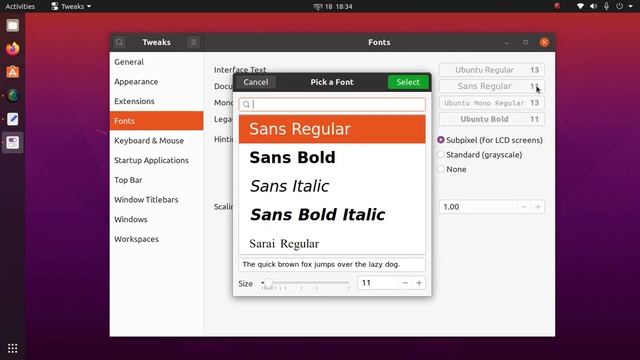This screenshot has width=640, height=360.
Task: Open the text editor dock icon
Action: point(13,119)
